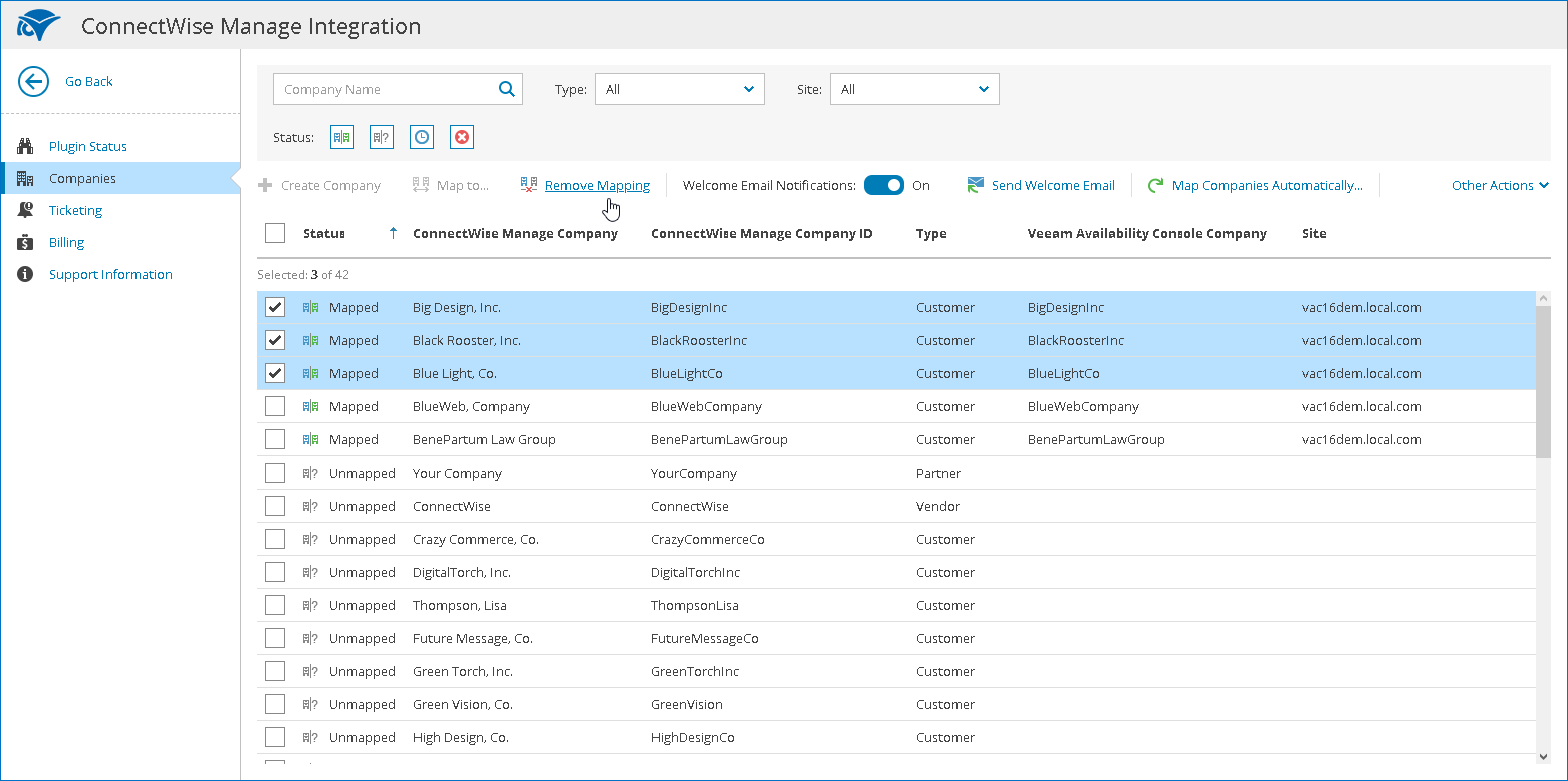1568x781 pixels.
Task: Turn off Welcome Email Notifications switch
Action: pos(884,185)
